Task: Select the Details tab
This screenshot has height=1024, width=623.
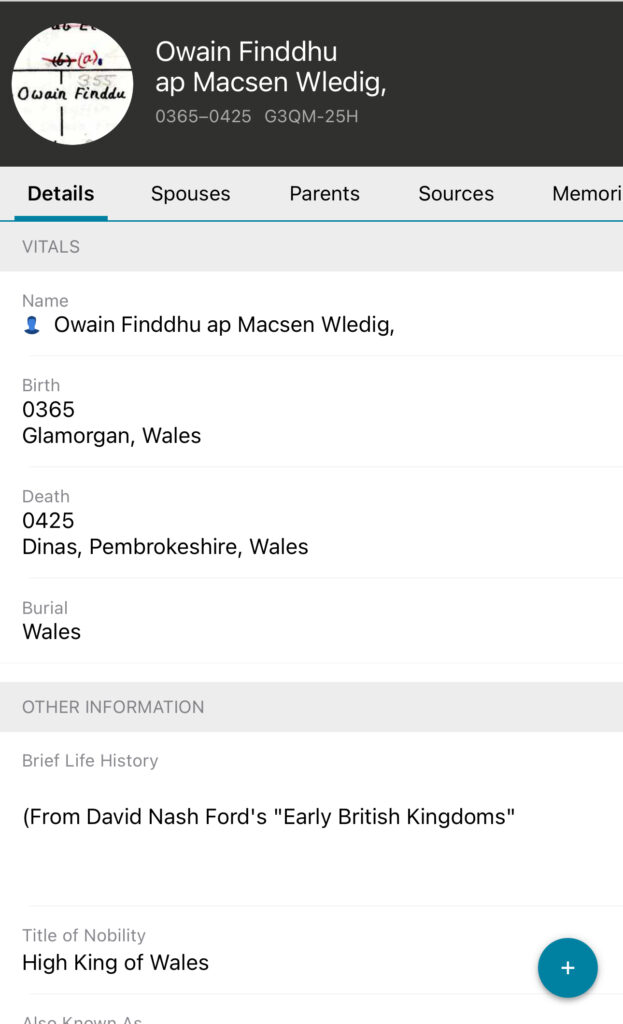Action: coord(61,194)
